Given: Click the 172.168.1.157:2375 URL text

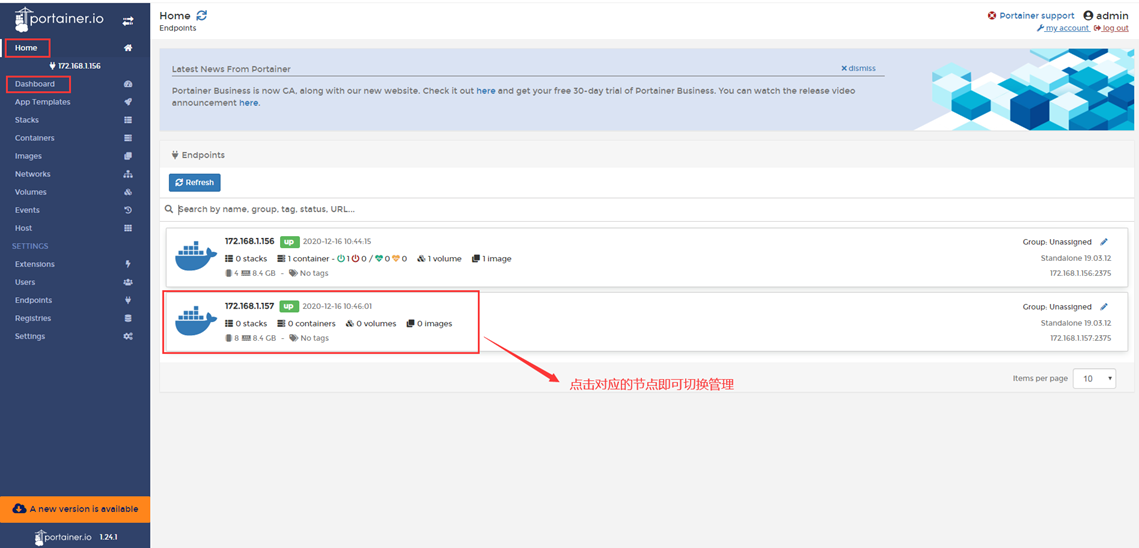Looking at the screenshot, I should point(1080,338).
